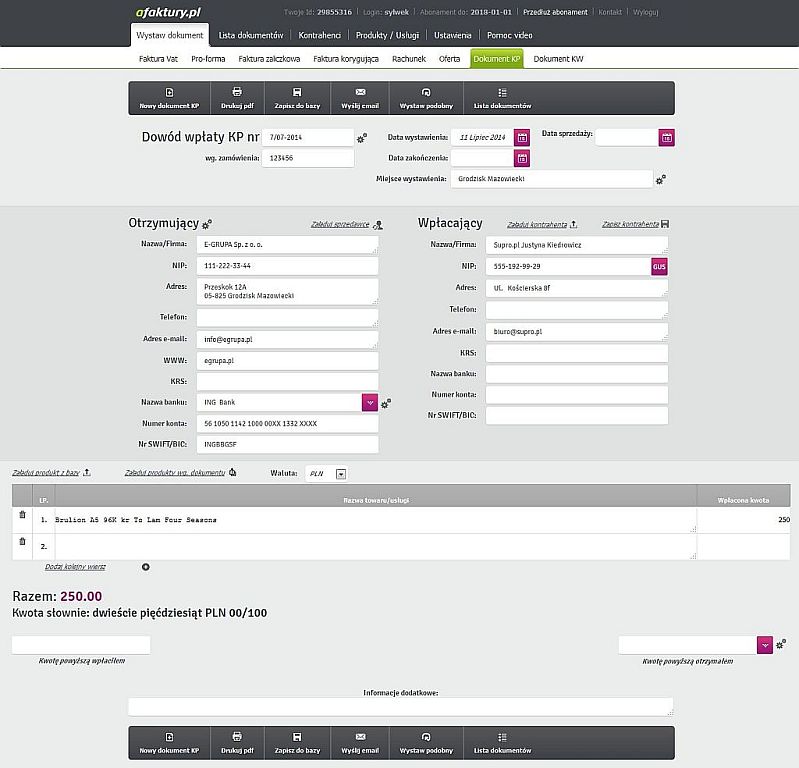Viewport: 799px width, 768px height.
Task: Click the Załaduj produkt z bazy link
Action: tap(47, 472)
